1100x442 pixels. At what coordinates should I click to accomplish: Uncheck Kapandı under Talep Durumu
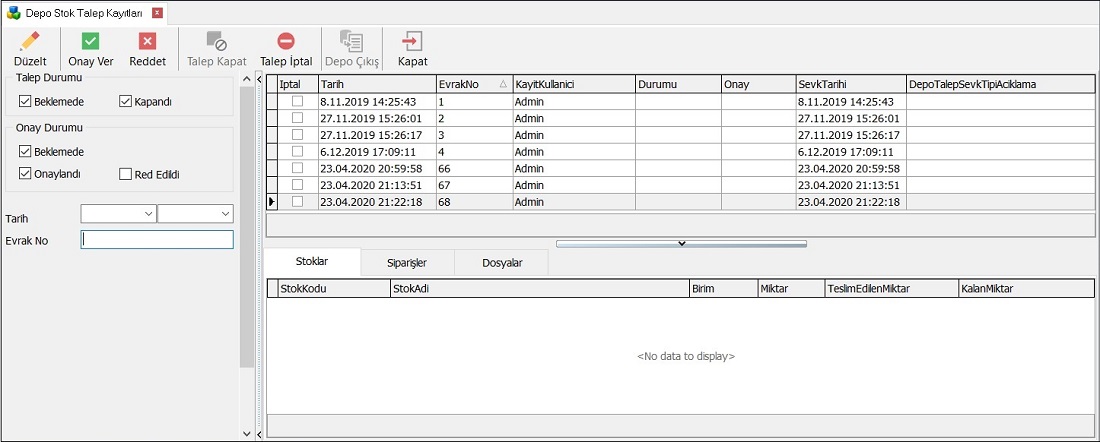pyautogui.click(x=126, y=101)
